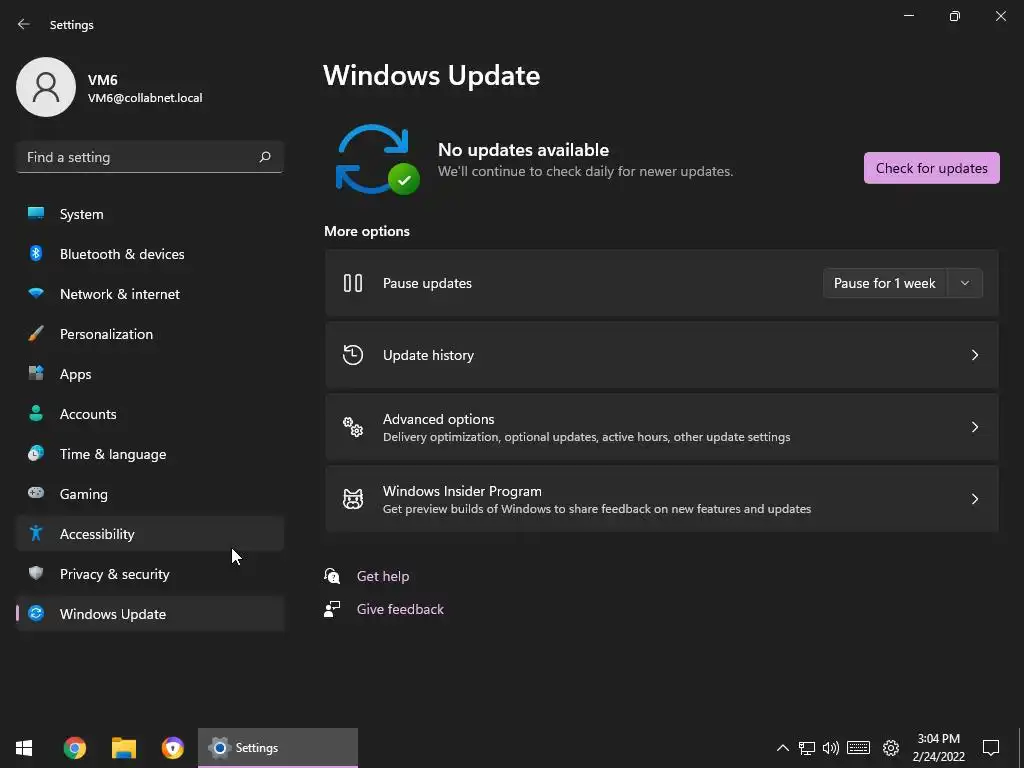Go to Time & language

coord(150,453)
